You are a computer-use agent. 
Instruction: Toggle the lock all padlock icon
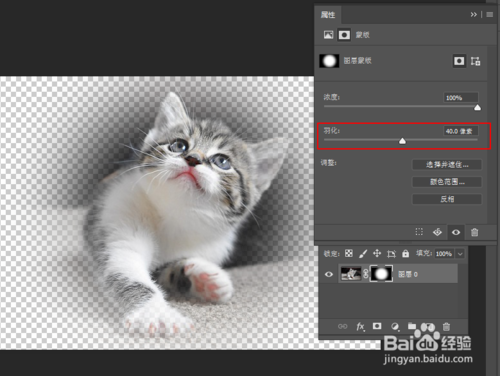click(405, 254)
